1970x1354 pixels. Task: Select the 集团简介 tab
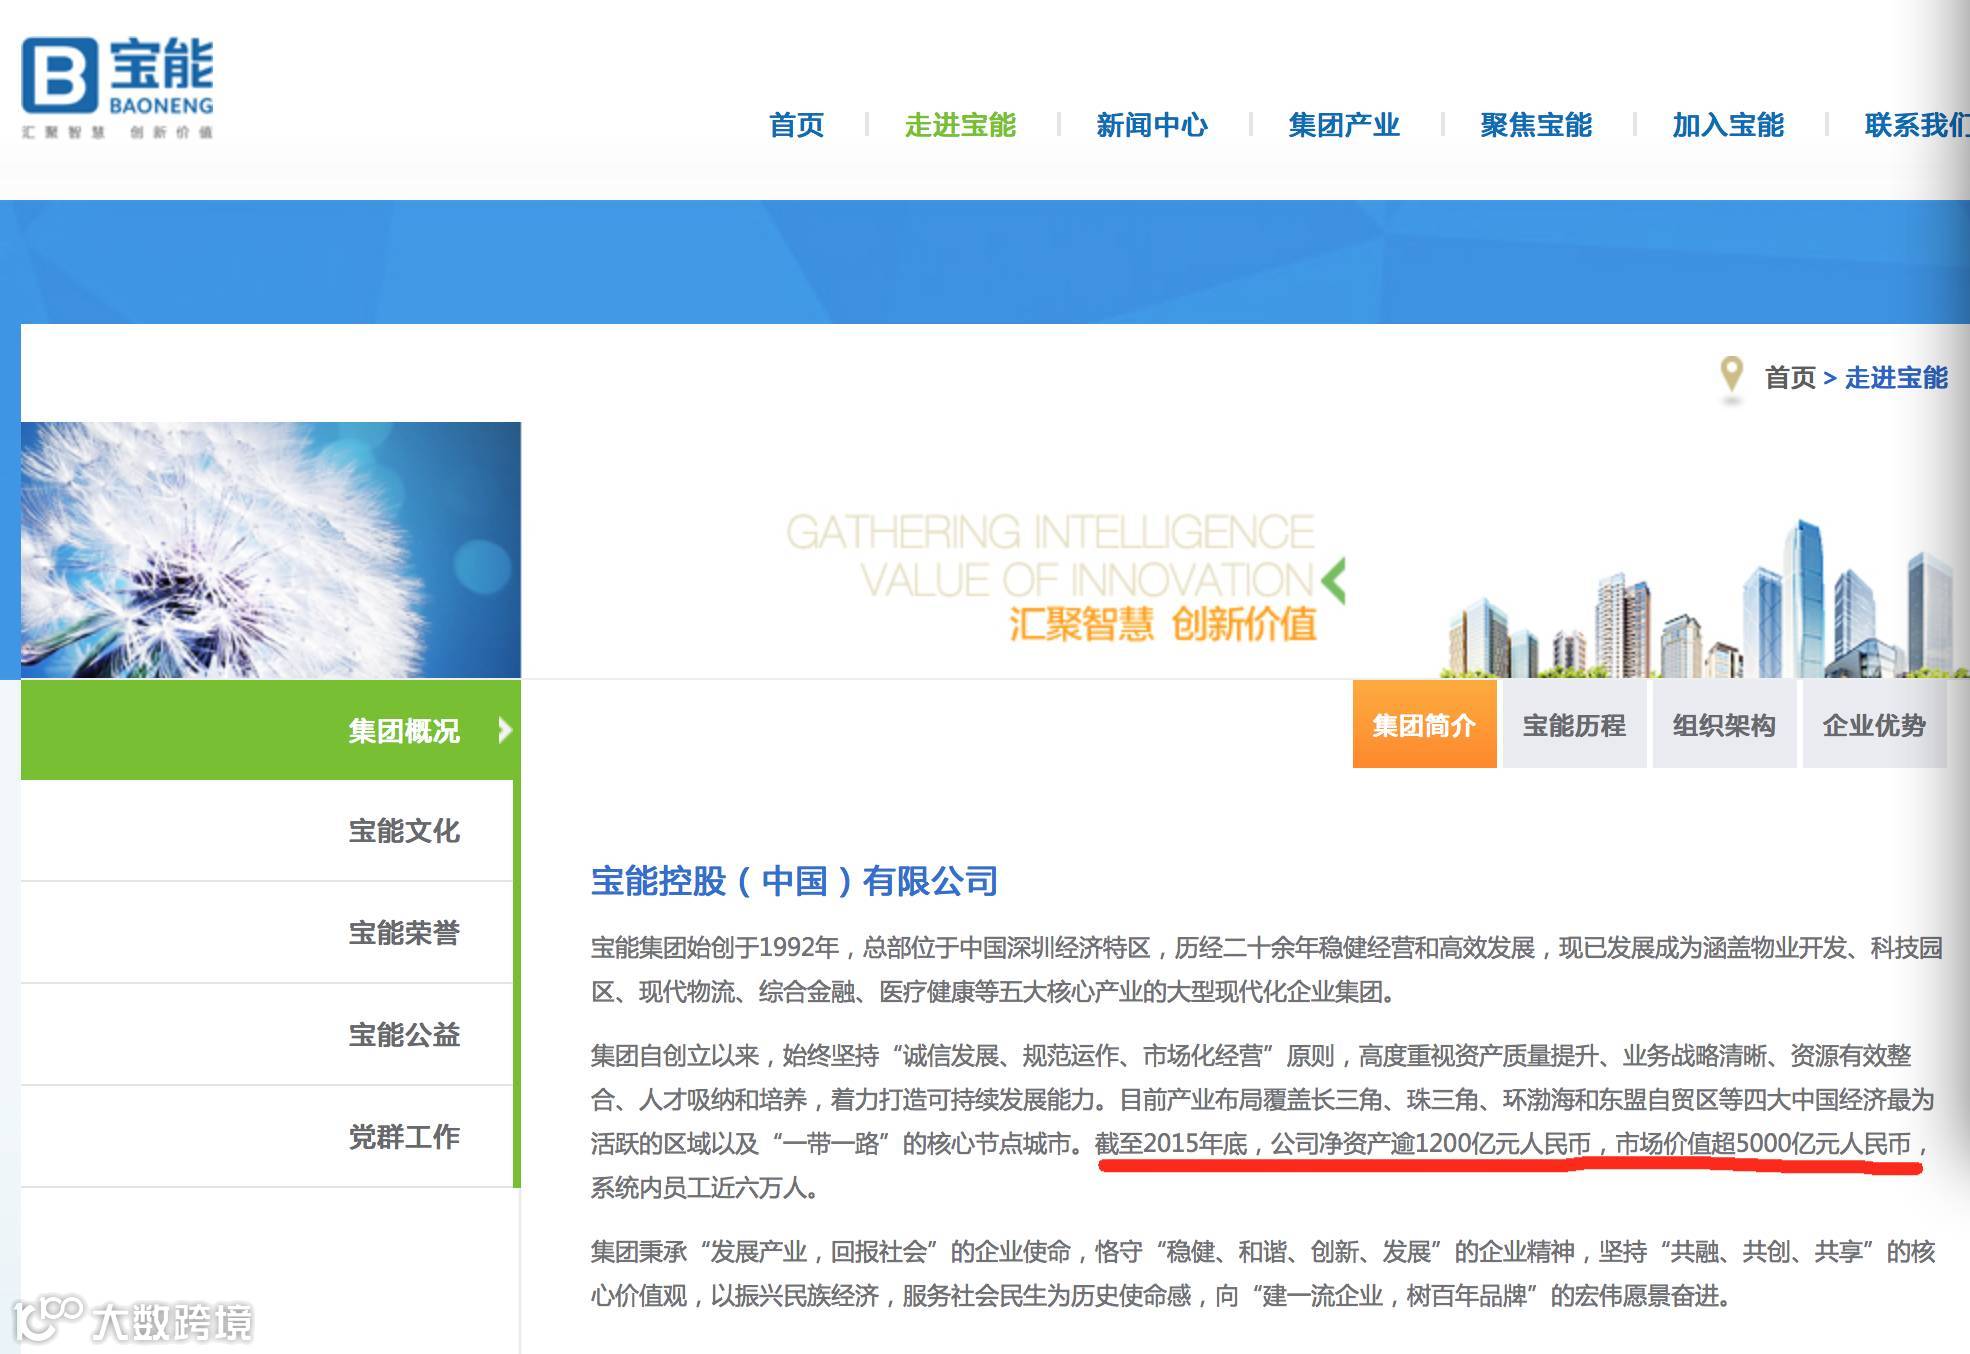pyautogui.click(x=1424, y=725)
